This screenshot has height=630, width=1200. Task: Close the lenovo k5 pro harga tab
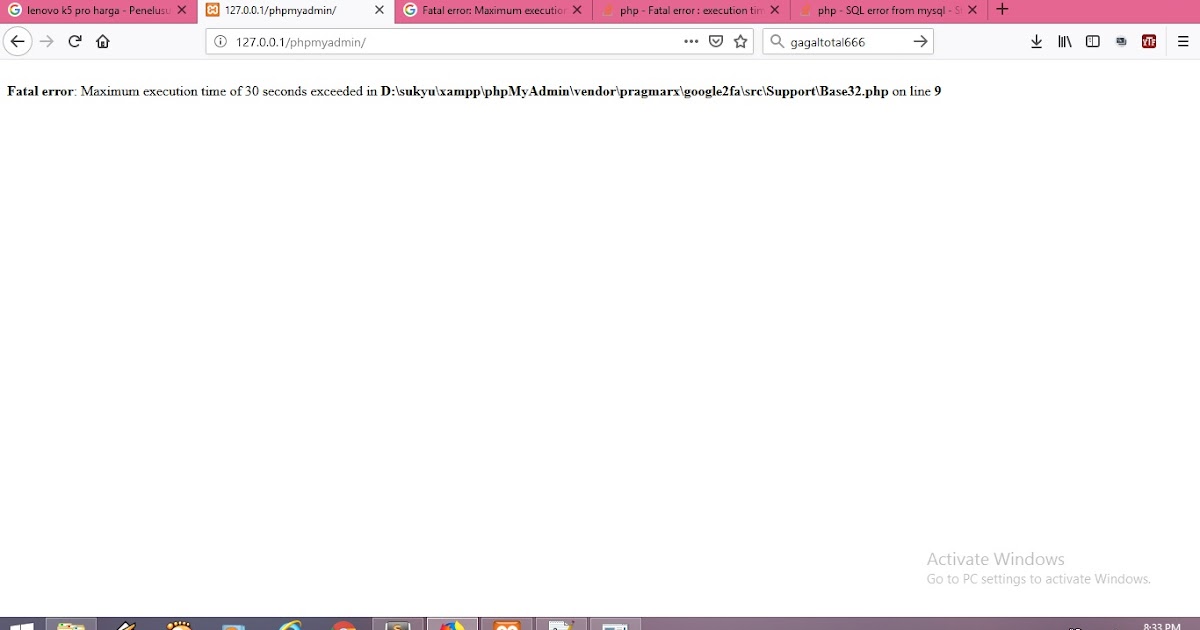[x=181, y=10]
